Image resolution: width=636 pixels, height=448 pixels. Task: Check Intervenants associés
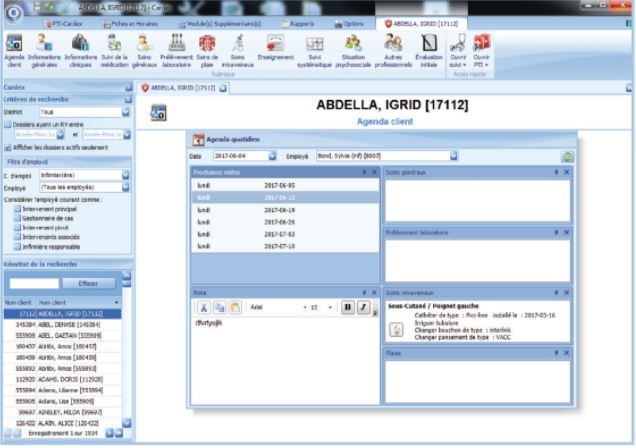point(17,237)
